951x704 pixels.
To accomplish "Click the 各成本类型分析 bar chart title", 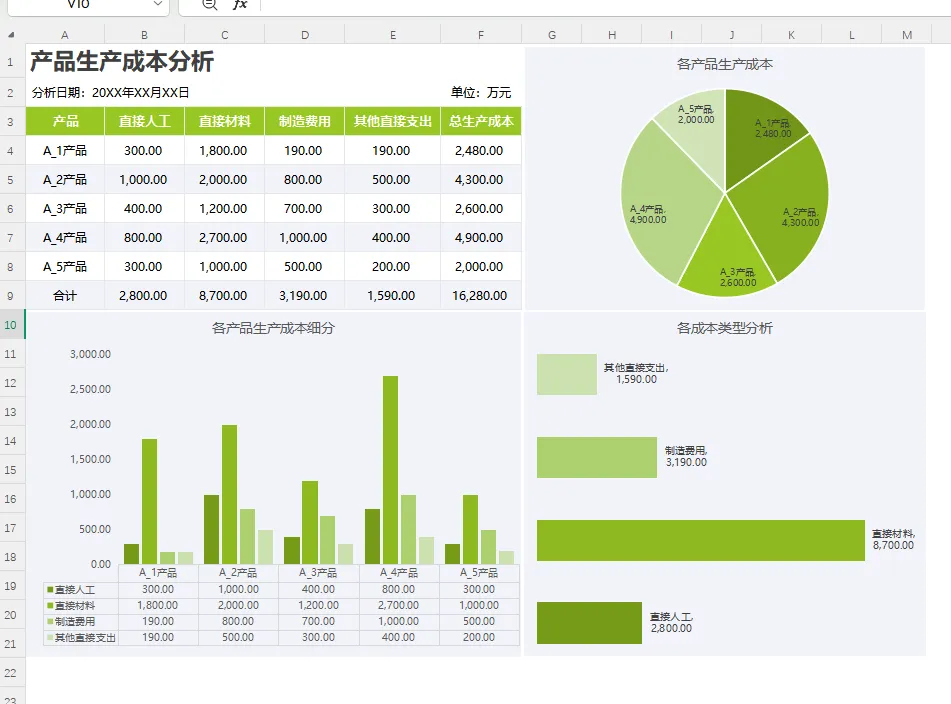I will click(725, 329).
